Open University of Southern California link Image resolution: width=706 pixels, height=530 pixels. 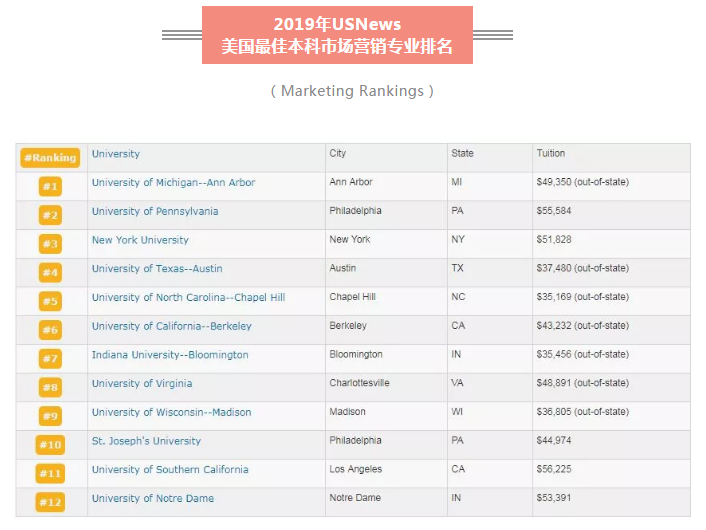(x=170, y=470)
